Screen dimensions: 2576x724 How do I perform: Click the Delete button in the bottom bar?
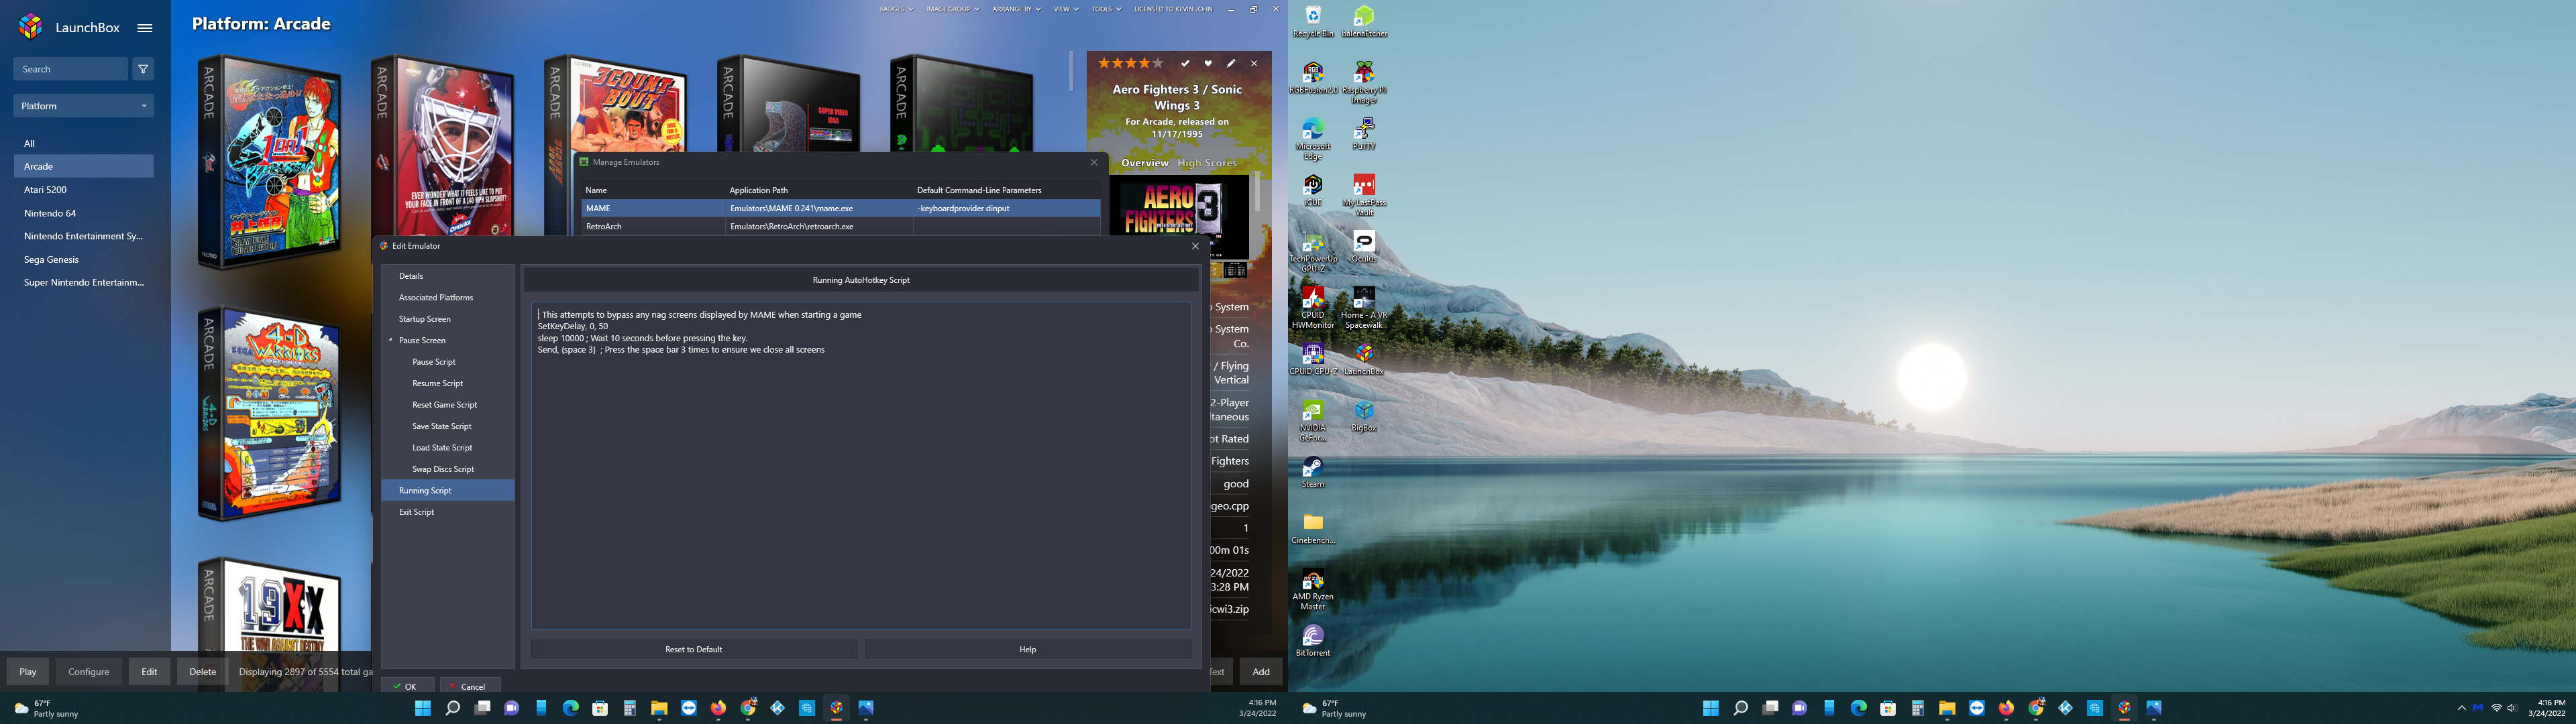point(203,672)
